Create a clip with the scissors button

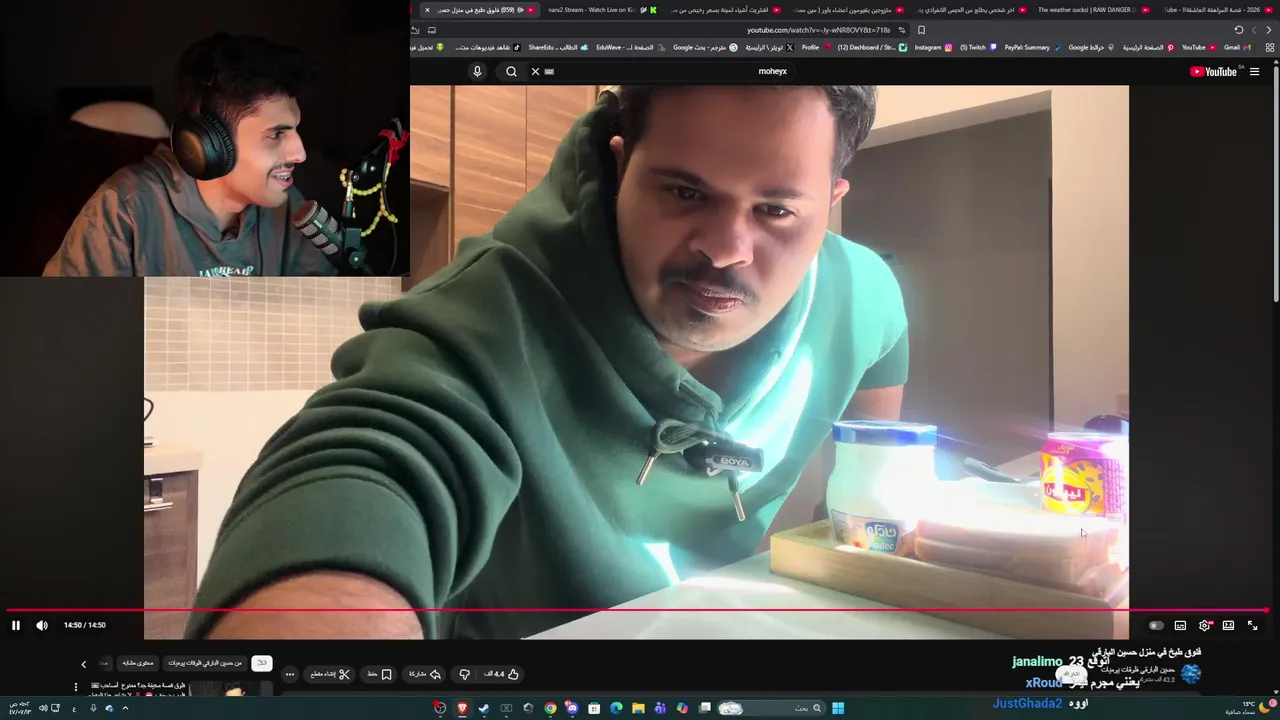(x=329, y=674)
